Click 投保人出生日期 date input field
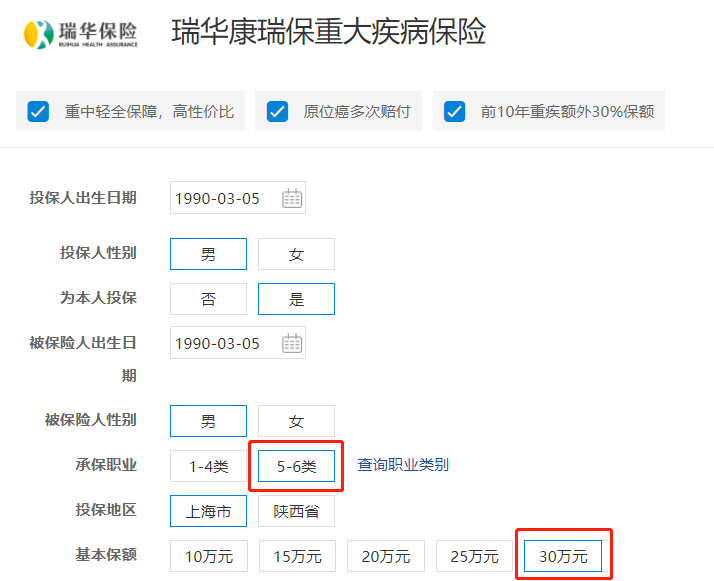 pos(238,198)
